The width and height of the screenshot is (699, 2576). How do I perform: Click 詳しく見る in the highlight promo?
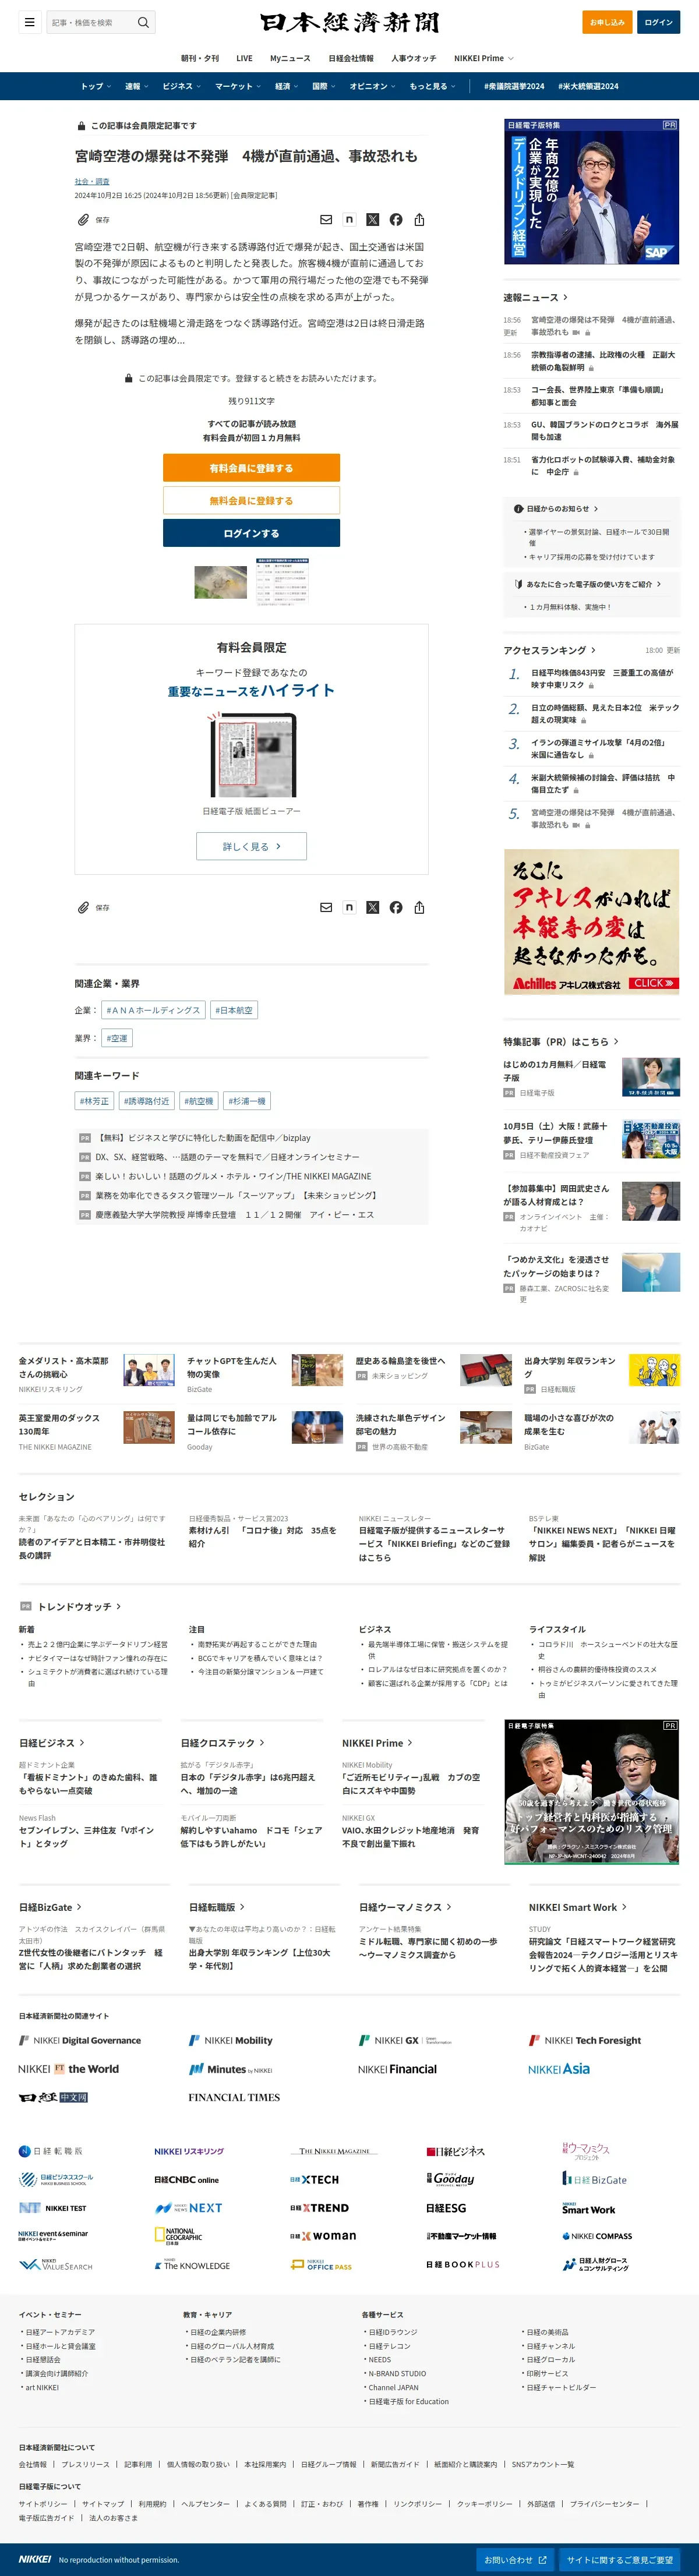(x=251, y=846)
